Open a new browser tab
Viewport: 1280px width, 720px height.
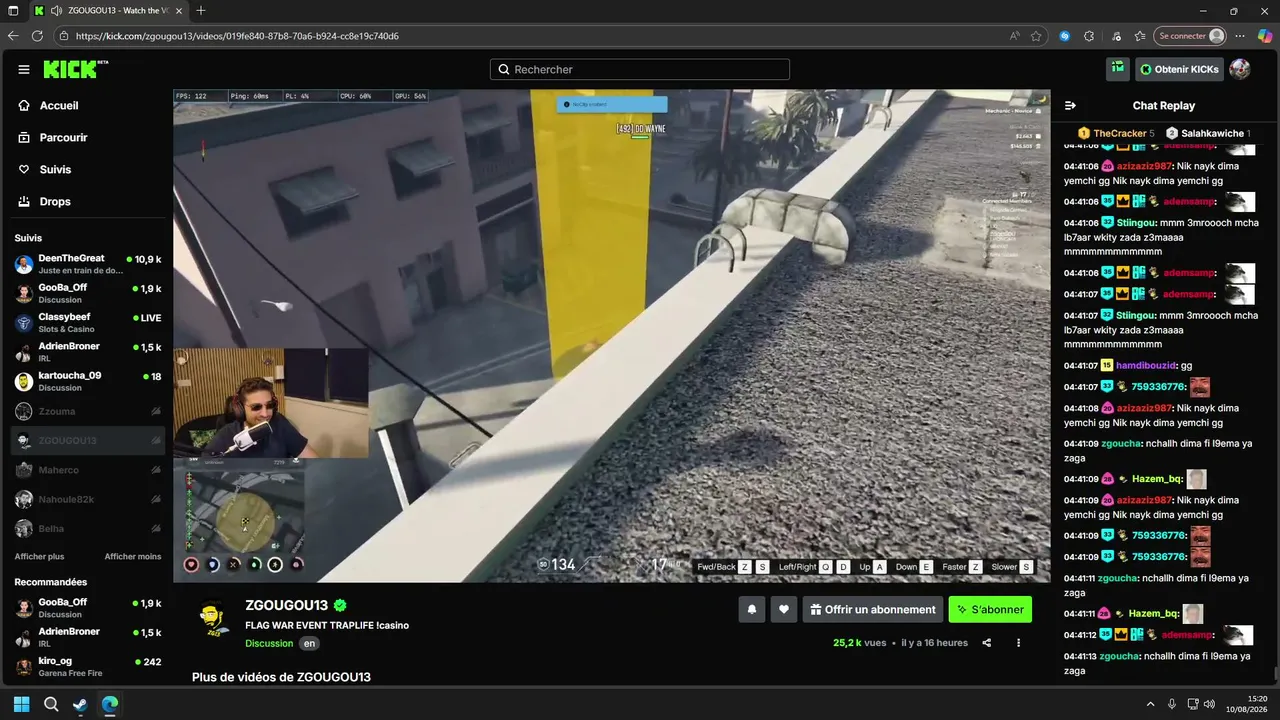201,11
